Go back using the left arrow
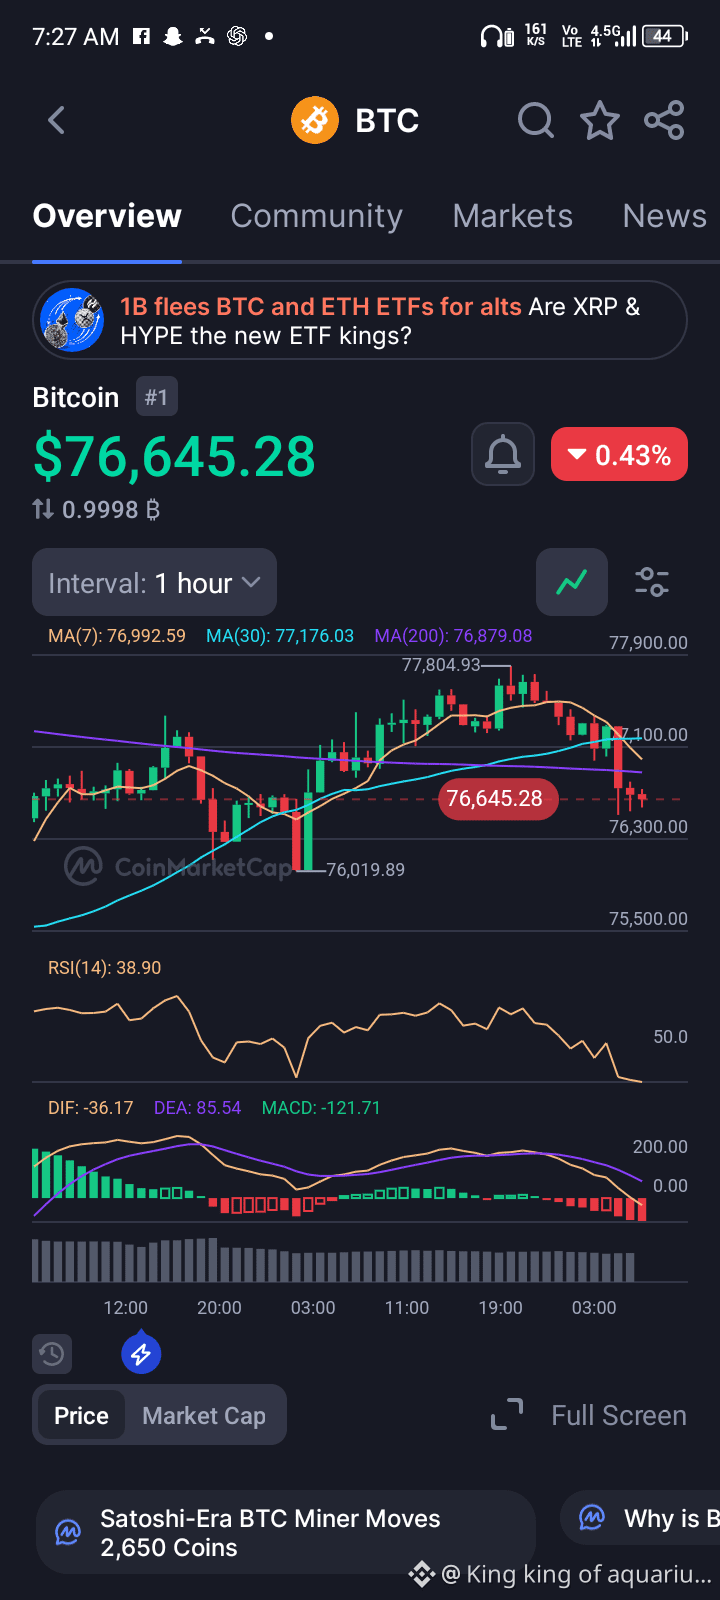This screenshot has height=1600, width=720. click(x=56, y=121)
